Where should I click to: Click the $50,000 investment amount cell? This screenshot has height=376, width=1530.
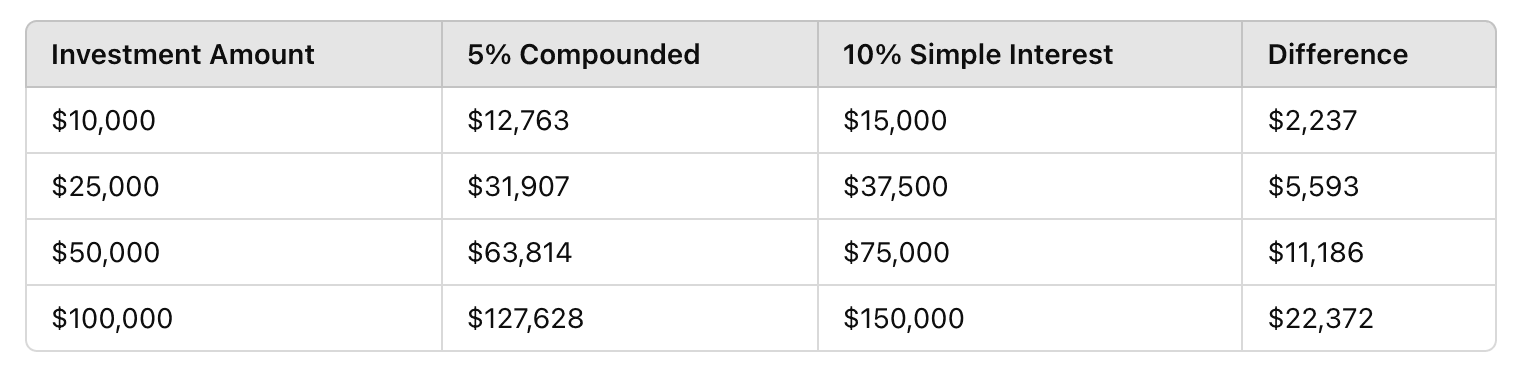[234, 252]
